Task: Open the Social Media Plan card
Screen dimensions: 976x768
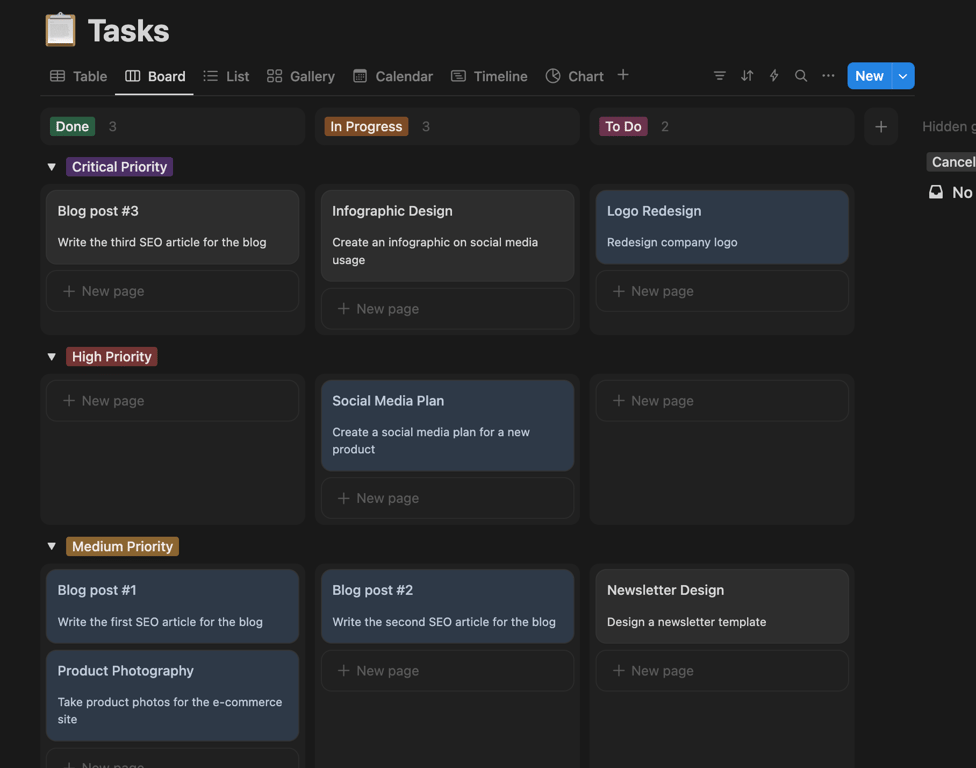Action: [x=447, y=424]
